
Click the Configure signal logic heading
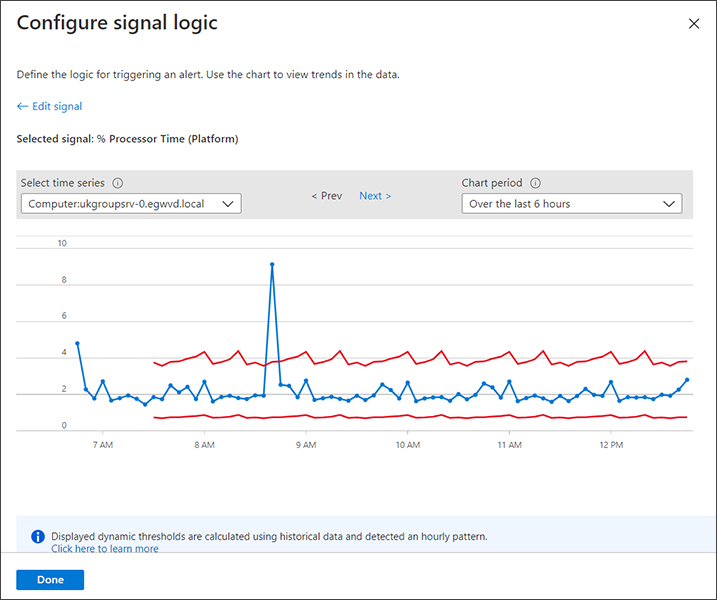tap(117, 23)
